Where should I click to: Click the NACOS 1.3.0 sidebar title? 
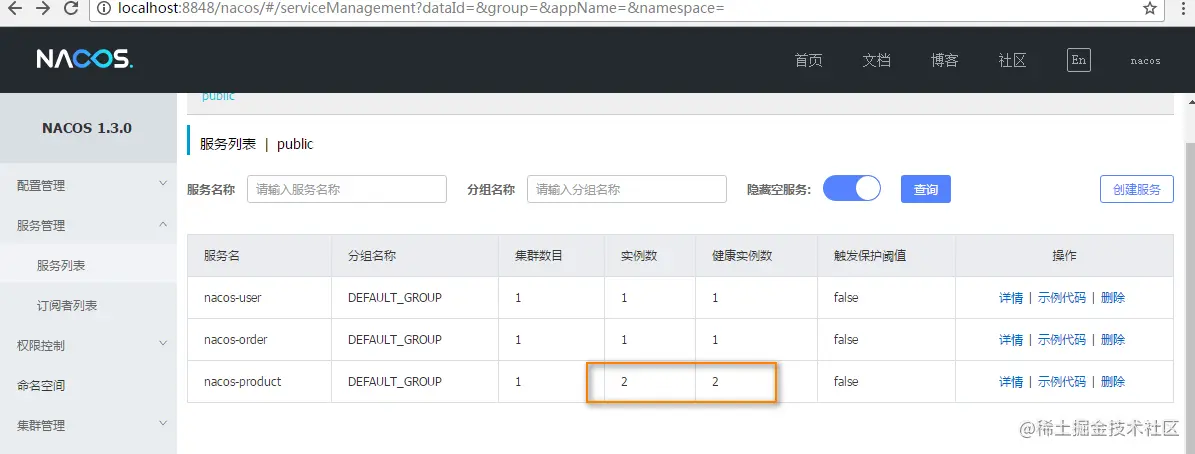point(87,128)
